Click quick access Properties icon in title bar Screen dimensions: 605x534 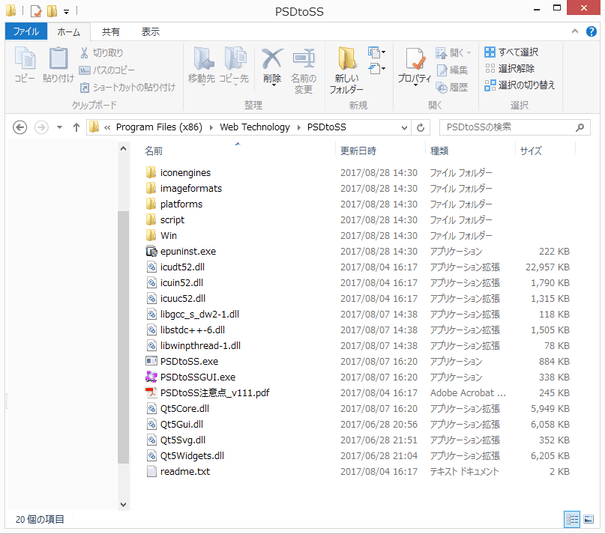pos(35,11)
